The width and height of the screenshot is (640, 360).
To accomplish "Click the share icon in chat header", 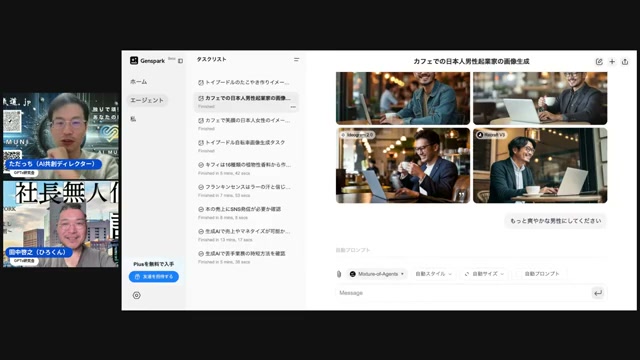I will click(x=625, y=62).
